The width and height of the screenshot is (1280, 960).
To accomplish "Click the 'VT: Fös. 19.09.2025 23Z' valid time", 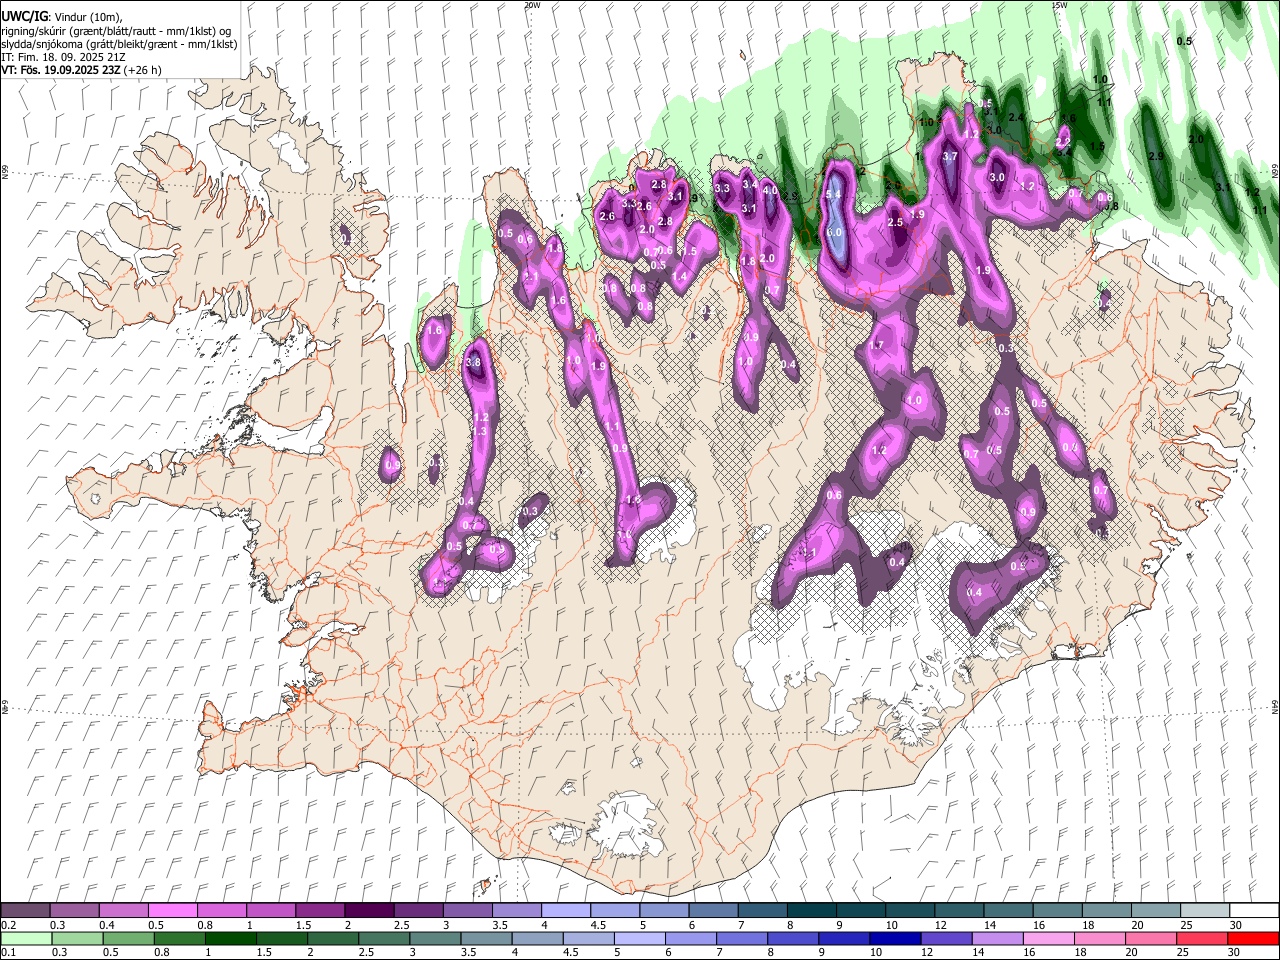I will [x=63, y=70].
